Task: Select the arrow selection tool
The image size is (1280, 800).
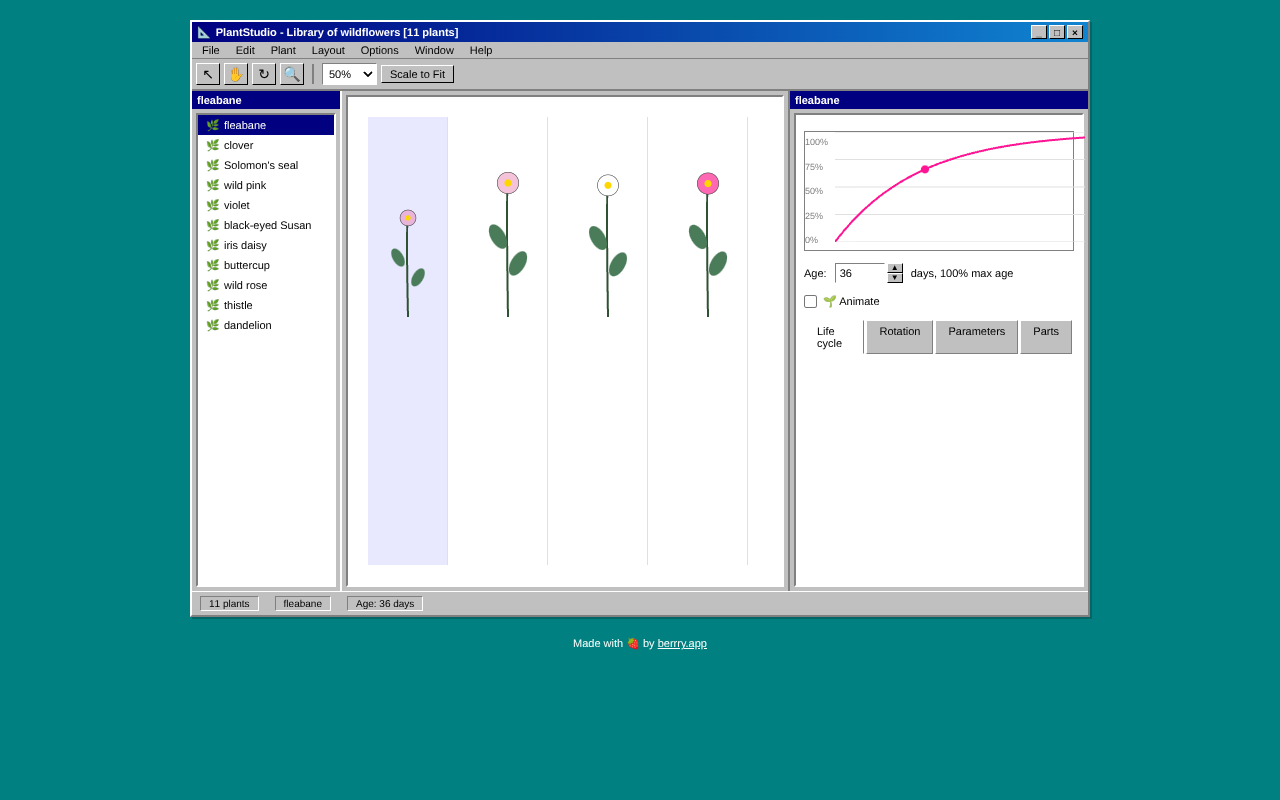Action: coord(208,73)
